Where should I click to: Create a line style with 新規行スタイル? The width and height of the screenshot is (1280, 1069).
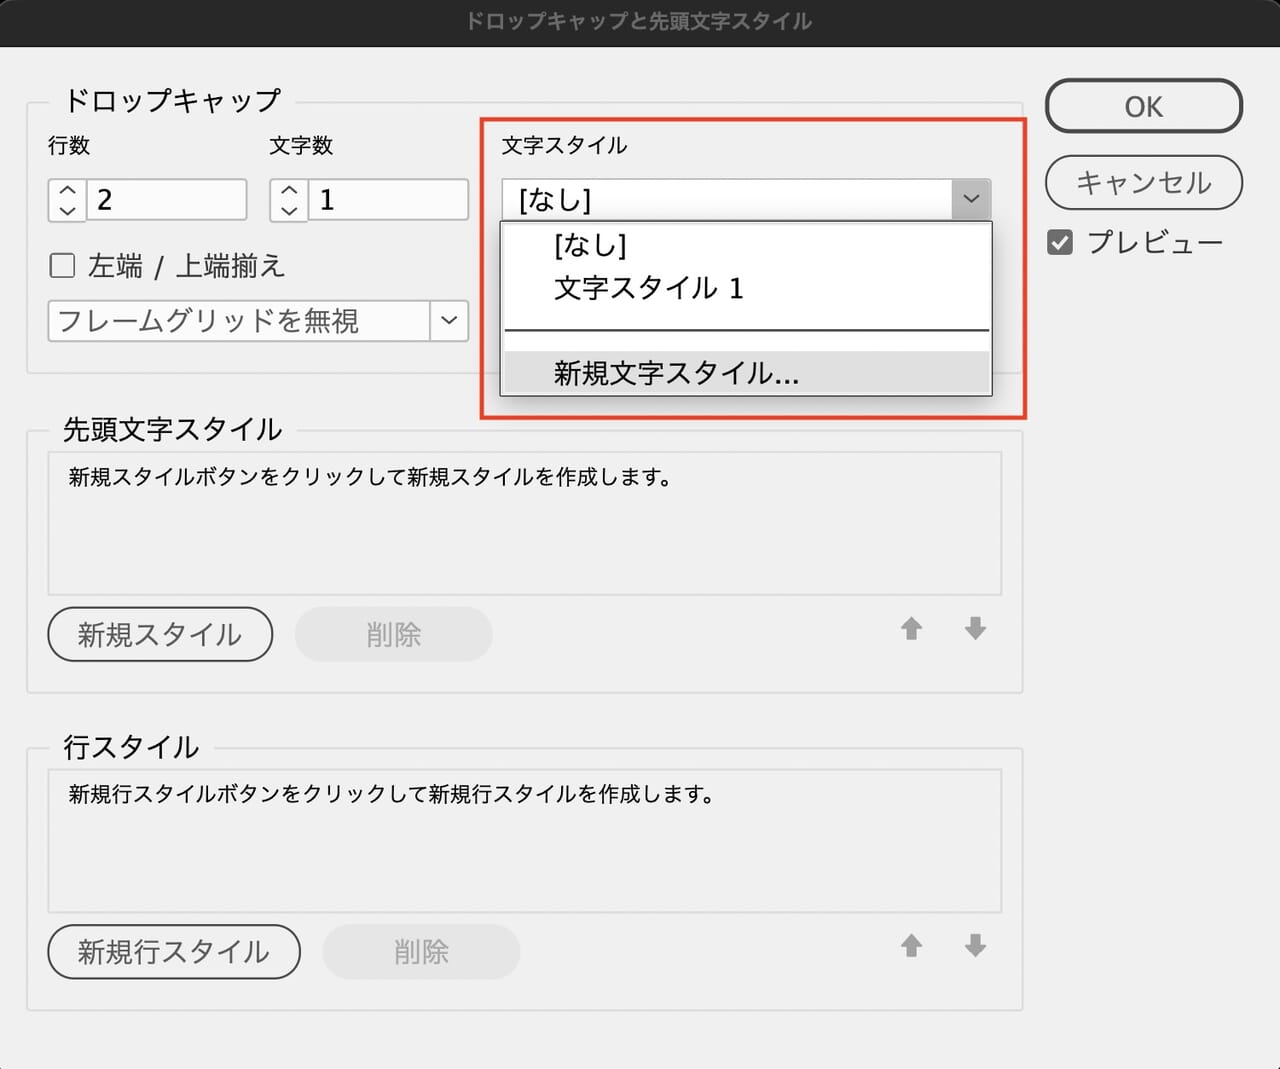point(173,952)
